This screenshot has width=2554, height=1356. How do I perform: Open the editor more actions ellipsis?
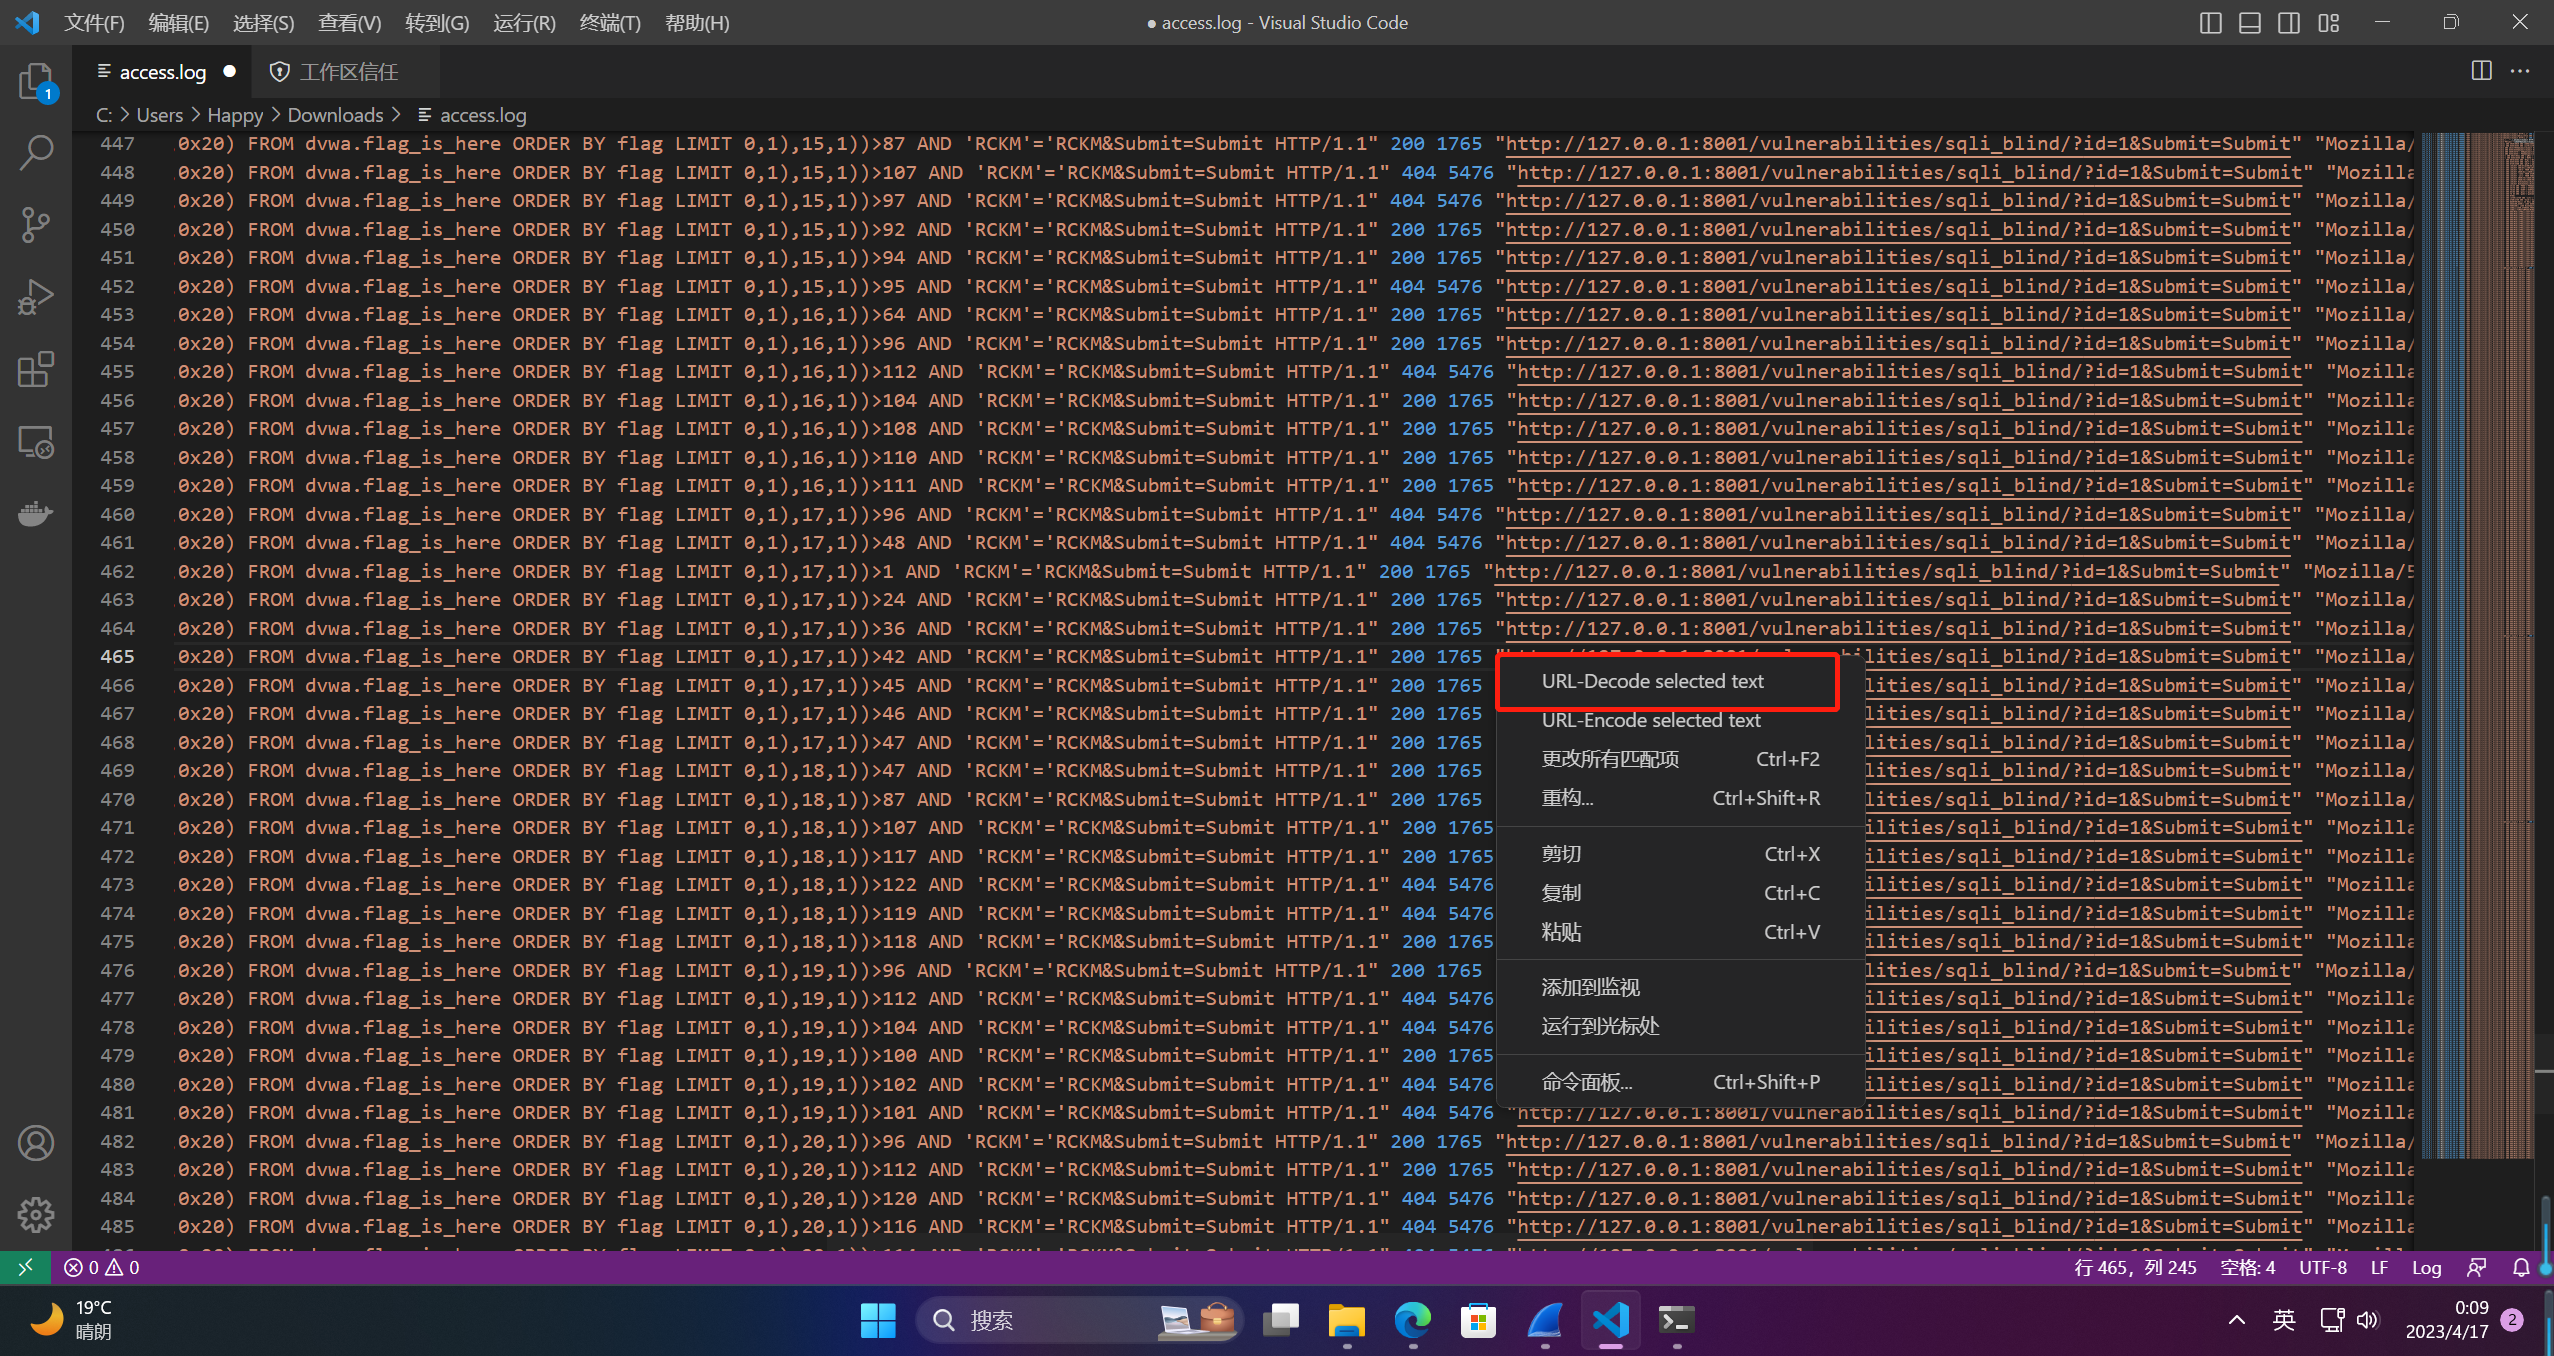click(x=2520, y=71)
